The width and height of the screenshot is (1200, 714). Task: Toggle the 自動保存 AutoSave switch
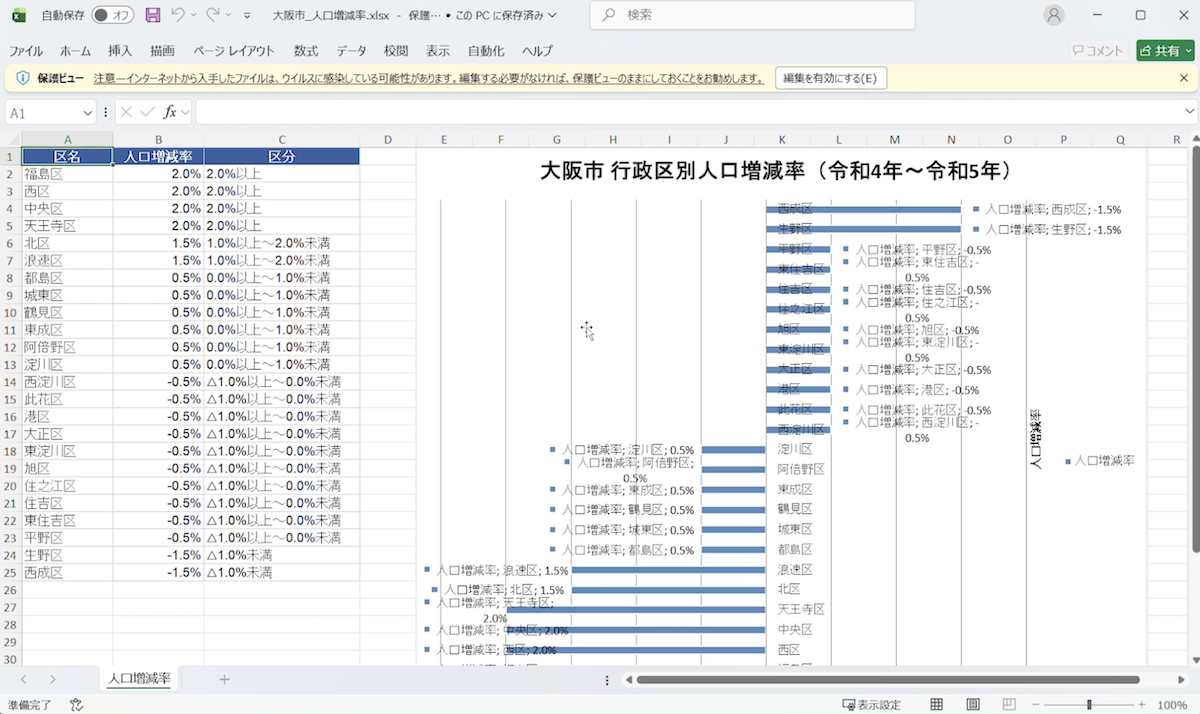[x=113, y=15]
